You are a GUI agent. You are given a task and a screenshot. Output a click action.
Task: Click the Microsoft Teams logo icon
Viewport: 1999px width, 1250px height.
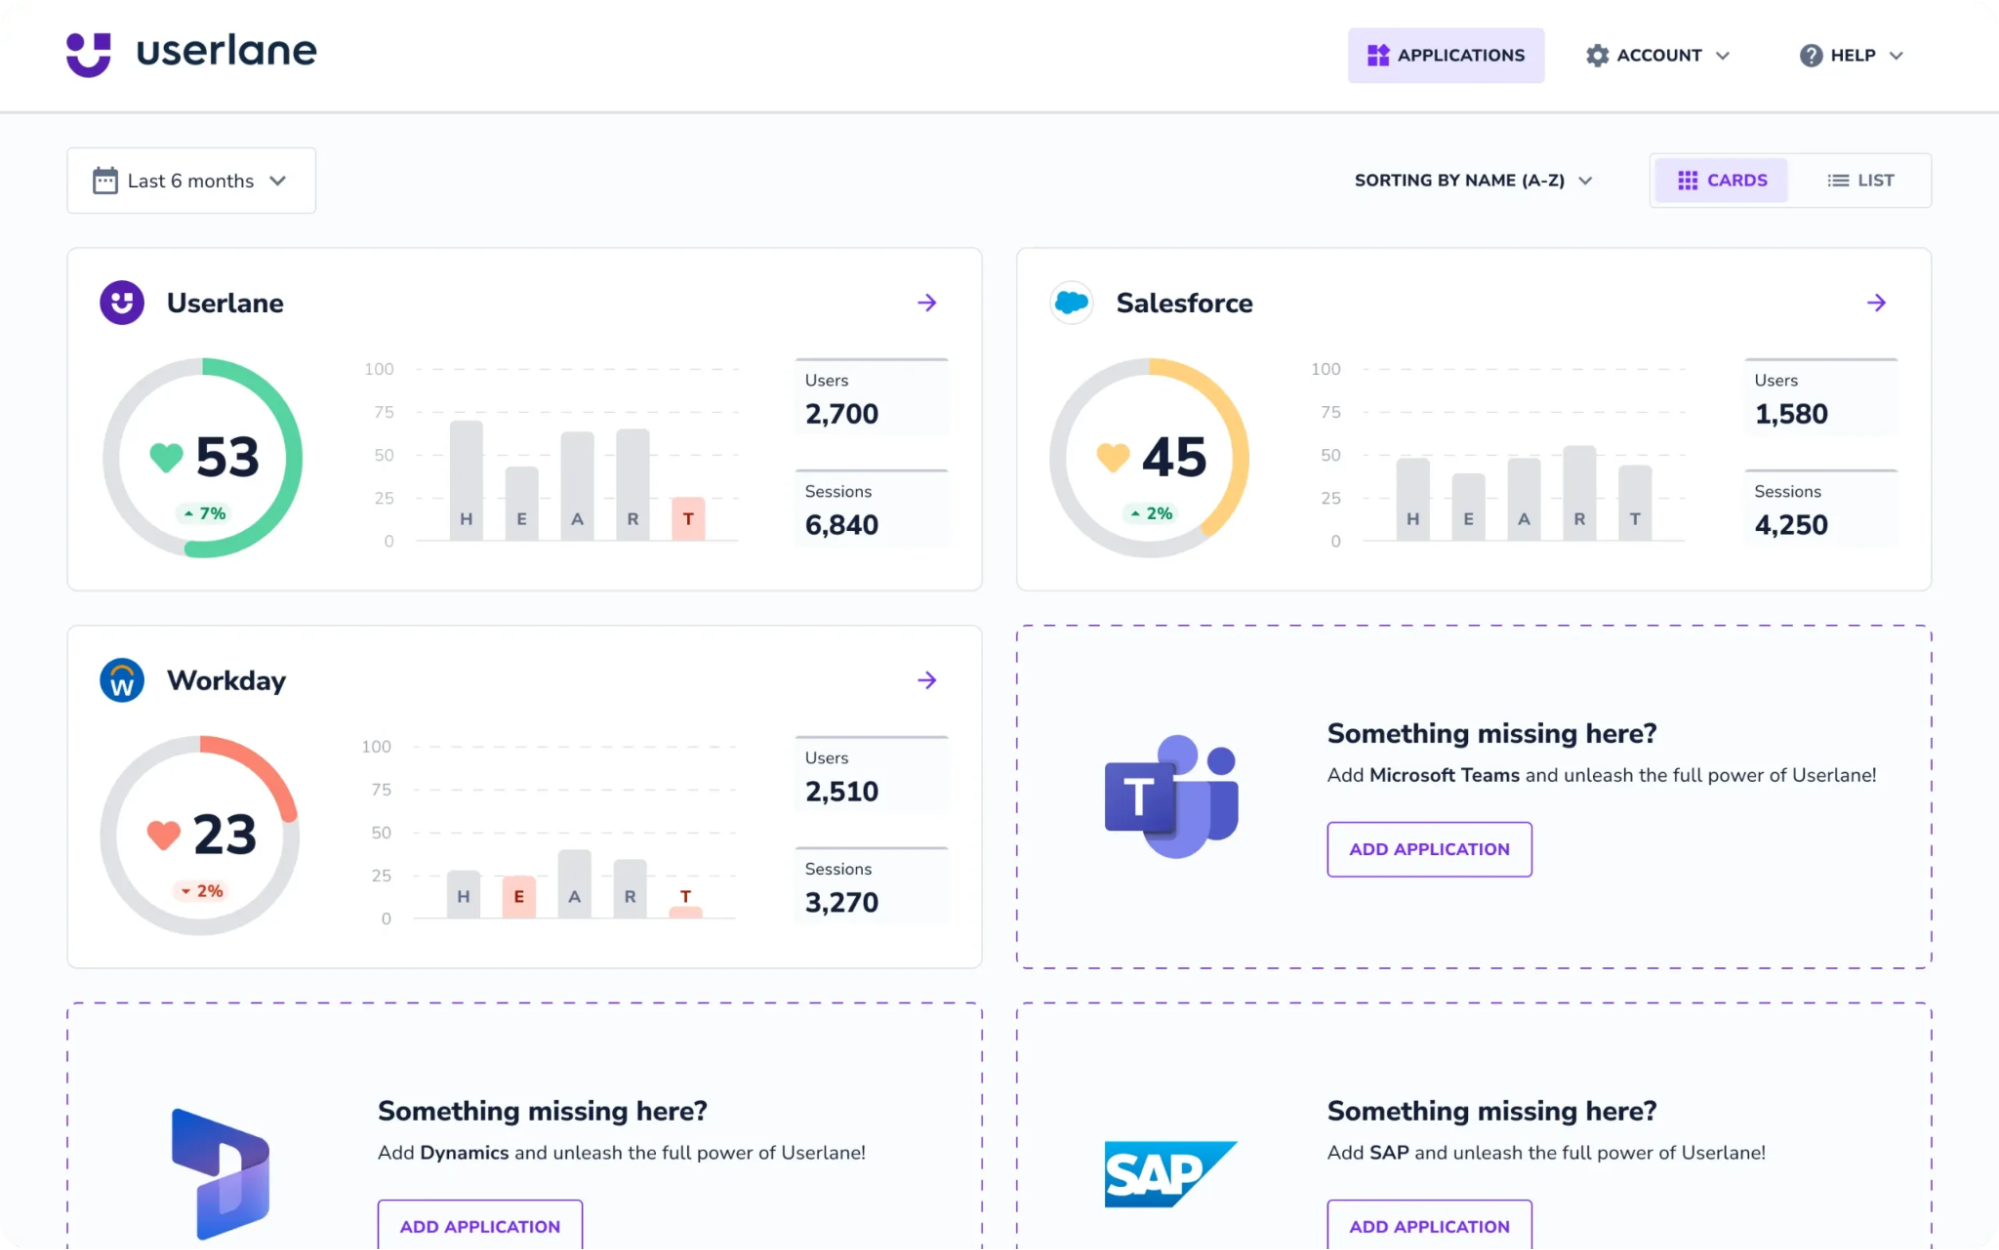tap(1171, 797)
